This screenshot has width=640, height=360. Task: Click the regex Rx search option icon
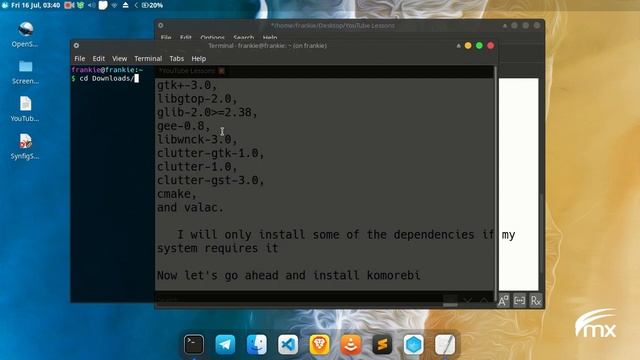(x=536, y=301)
